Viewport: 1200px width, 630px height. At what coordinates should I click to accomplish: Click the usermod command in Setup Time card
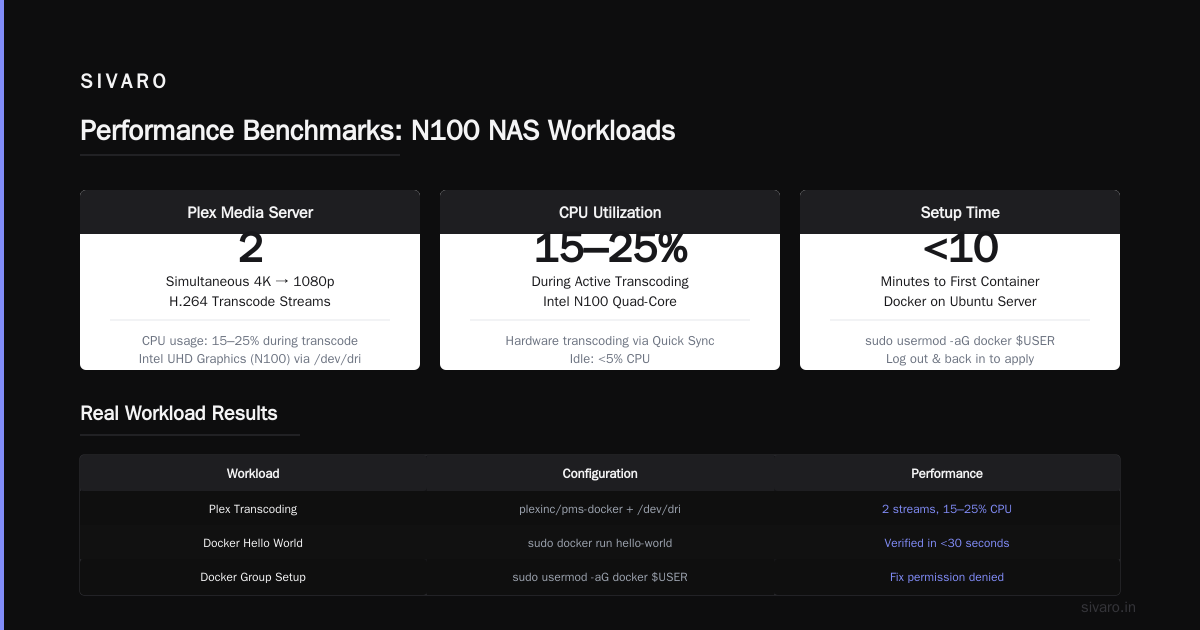960,341
